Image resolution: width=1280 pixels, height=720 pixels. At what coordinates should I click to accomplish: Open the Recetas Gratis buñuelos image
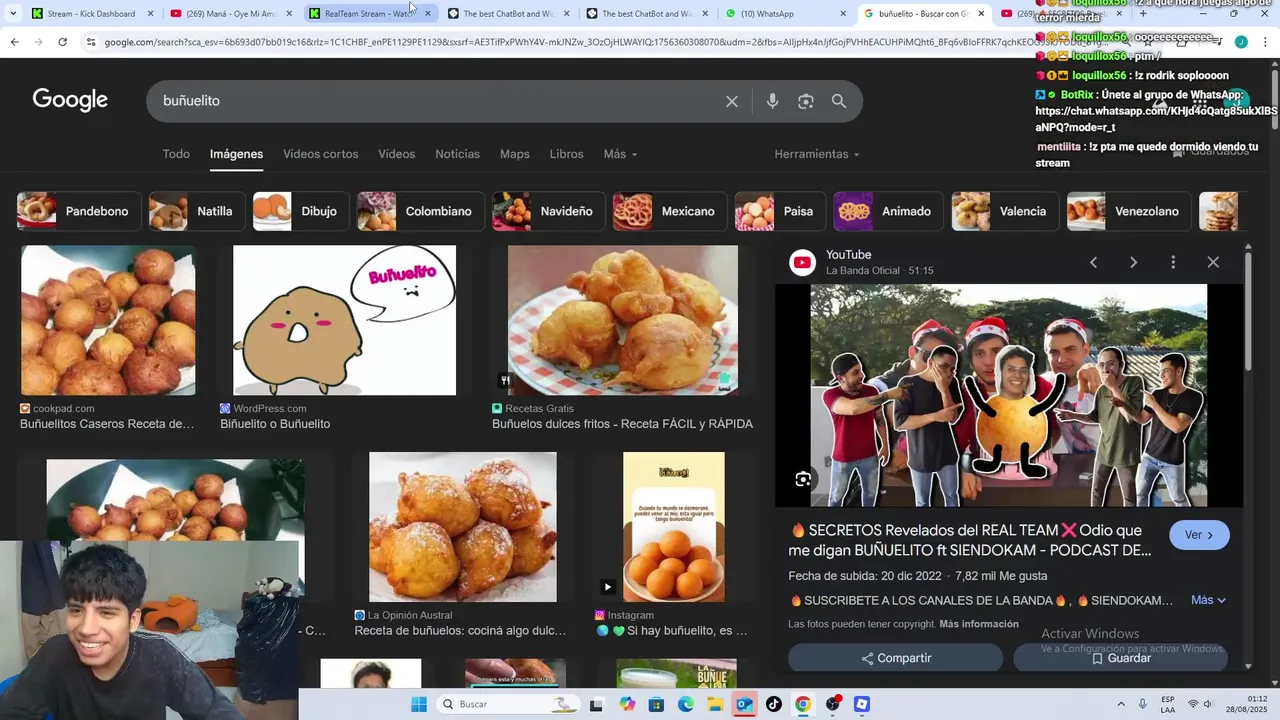622,320
